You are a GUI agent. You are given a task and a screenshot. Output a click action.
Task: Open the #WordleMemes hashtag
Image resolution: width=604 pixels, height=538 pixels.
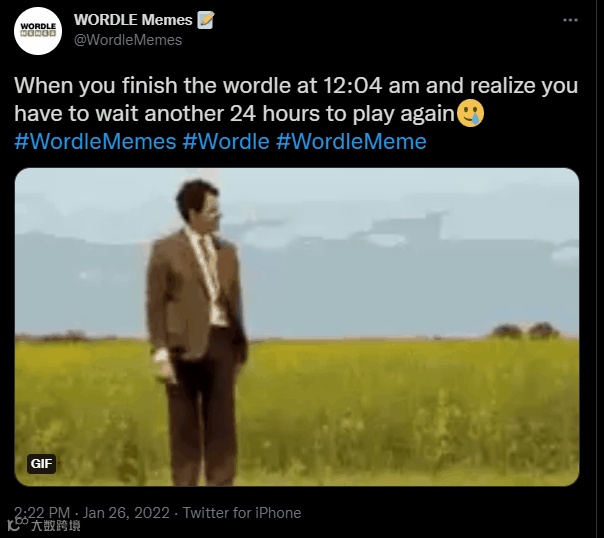[95, 141]
